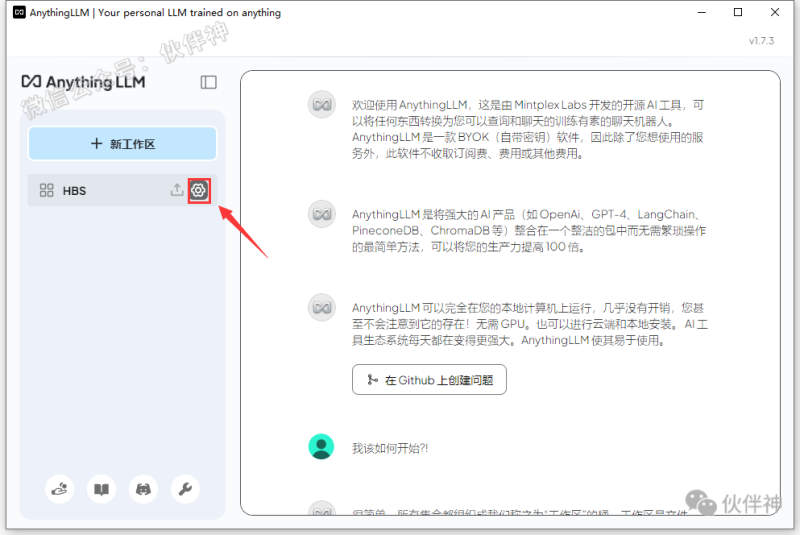This screenshot has height=535, width=800.
Task: Open the documentation book icon
Action: [x=101, y=489]
